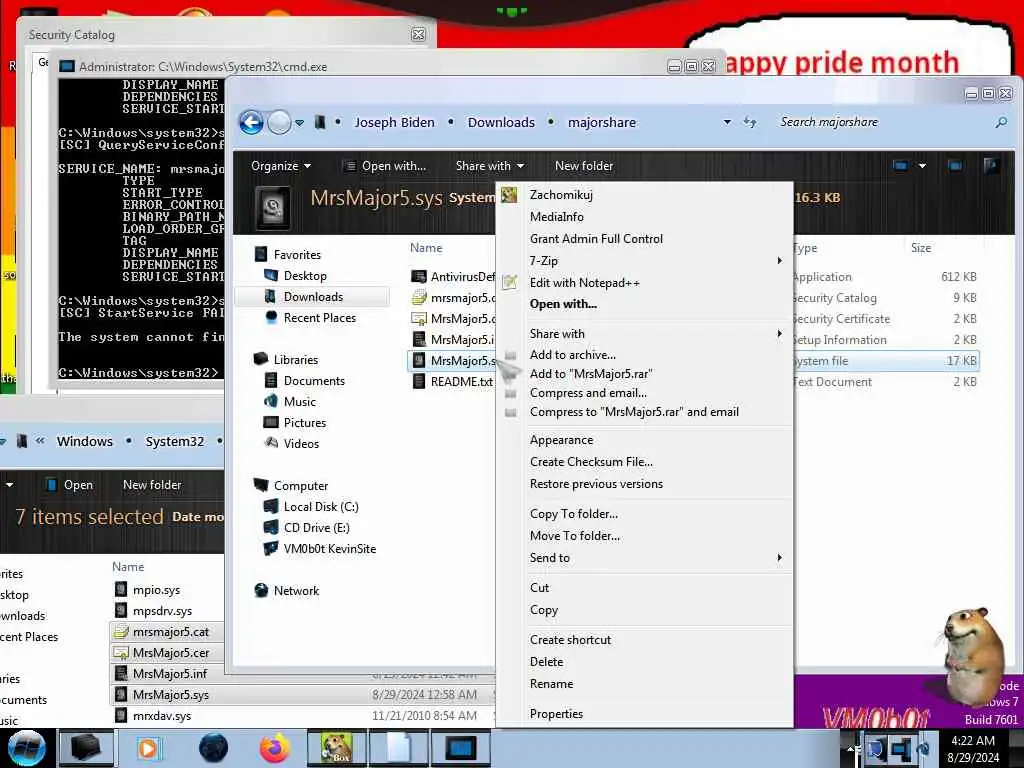The width and height of the screenshot is (1024, 768).
Task: Select Downloads in majorshare navigation pane
Action: click(x=313, y=296)
